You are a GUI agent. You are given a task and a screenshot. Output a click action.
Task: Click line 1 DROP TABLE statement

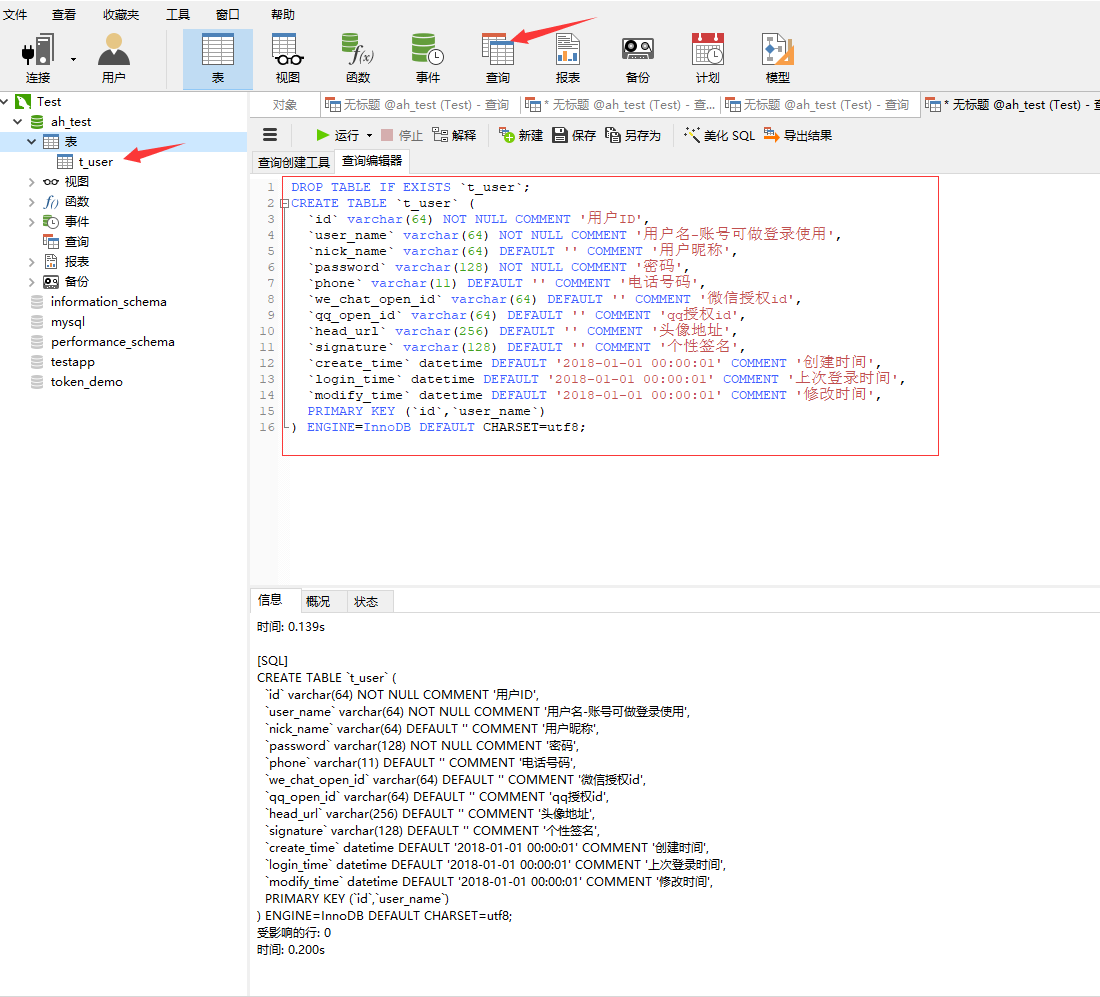410,187
